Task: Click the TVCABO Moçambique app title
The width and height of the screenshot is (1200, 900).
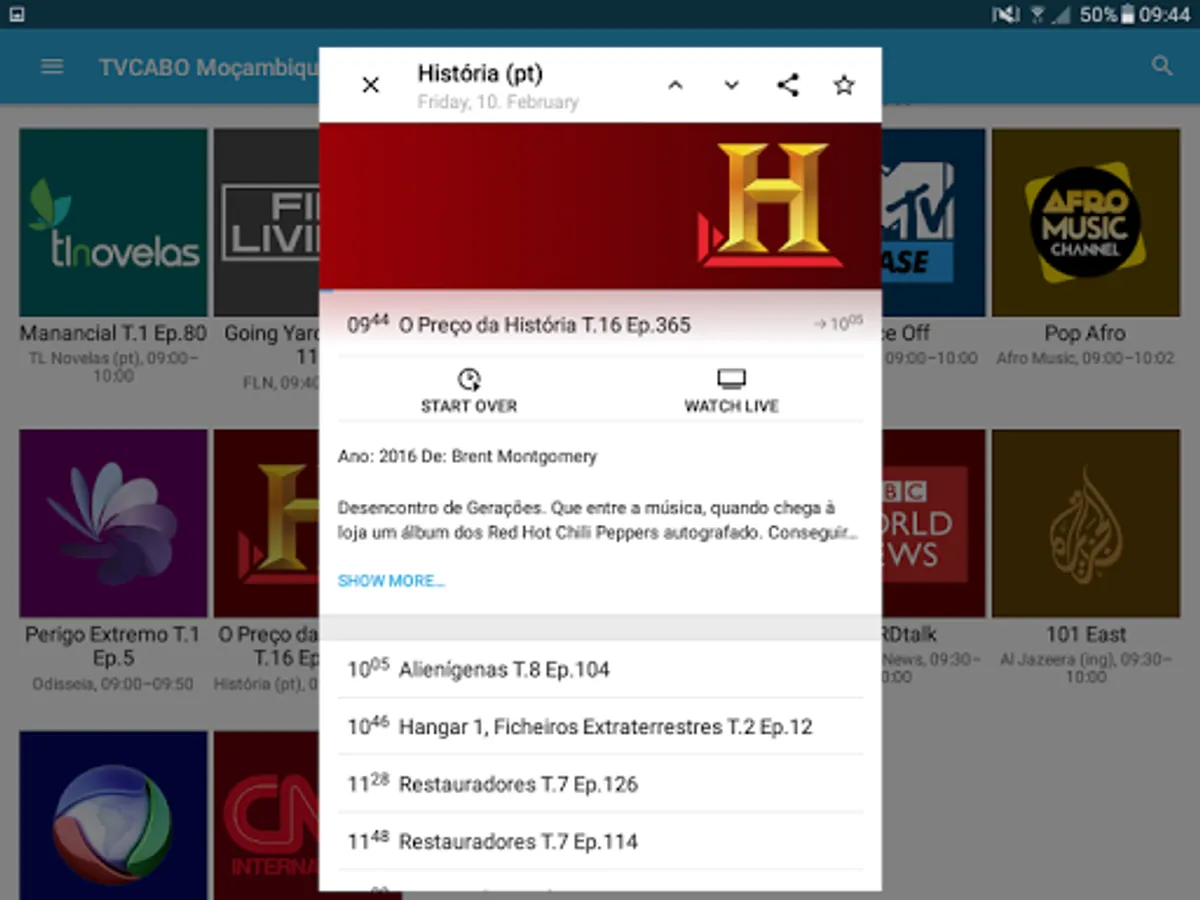Action: click(x=208, y=67)
